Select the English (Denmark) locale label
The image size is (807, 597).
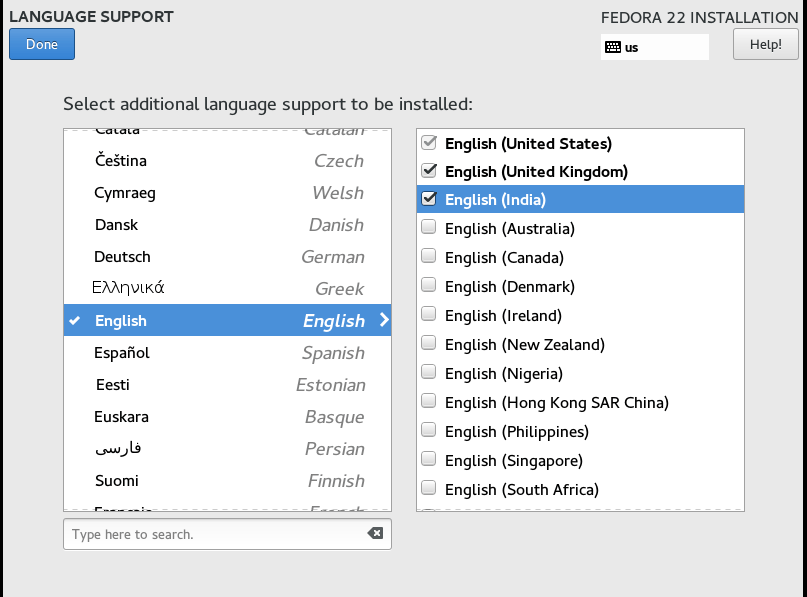click(x=510, y=286)
